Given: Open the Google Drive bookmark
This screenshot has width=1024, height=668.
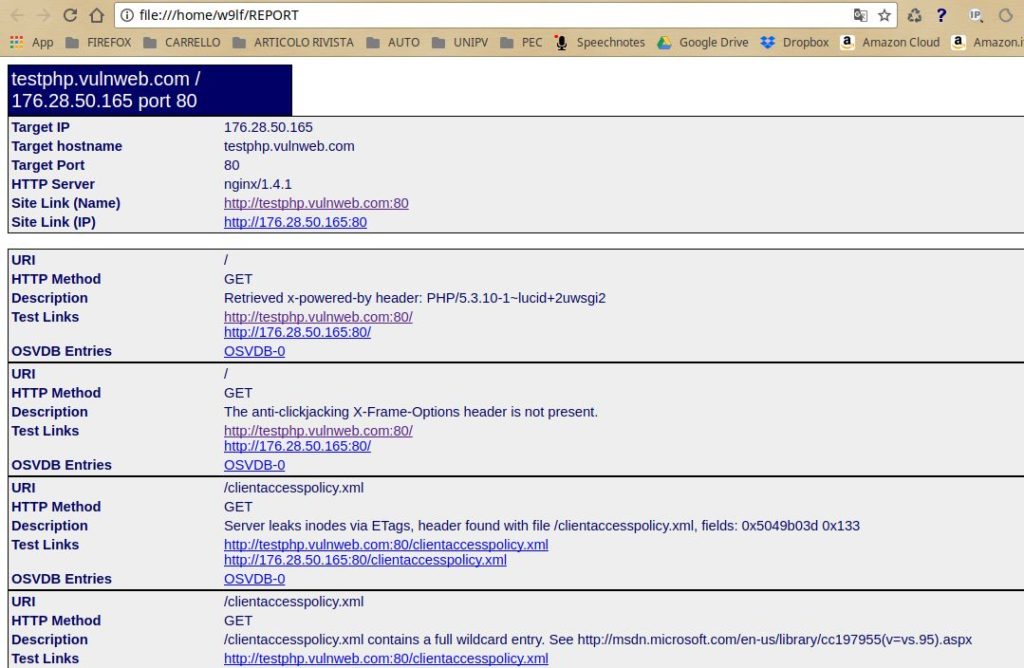Looking at the screenshot, I should click(703, 42).
